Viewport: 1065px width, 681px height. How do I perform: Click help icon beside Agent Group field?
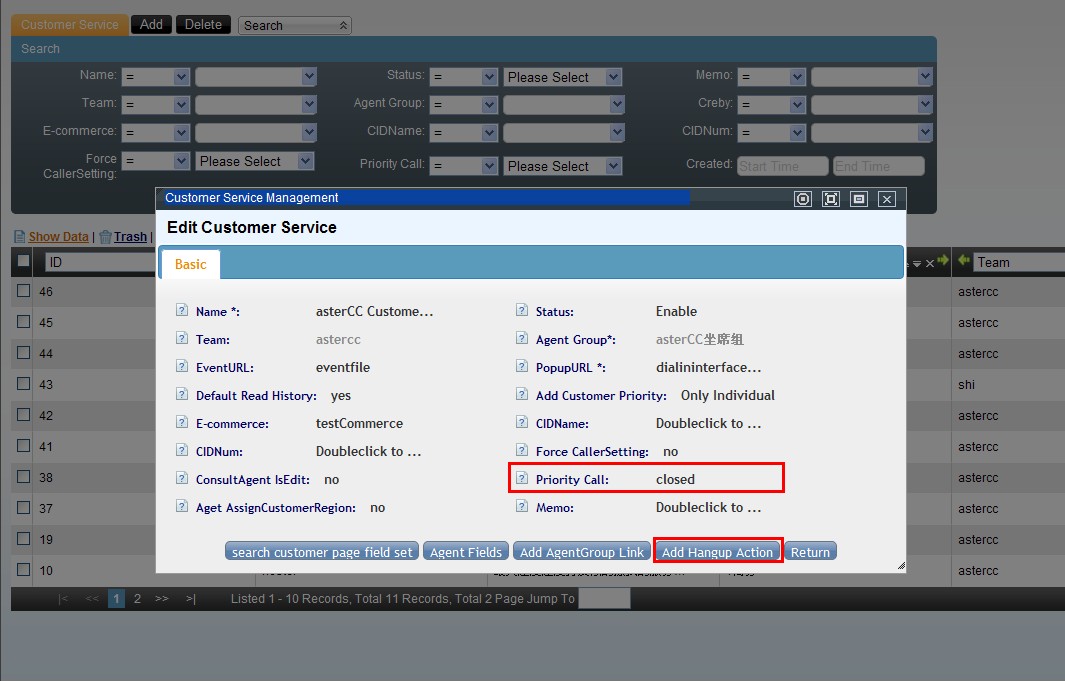(x=522, y=339)
